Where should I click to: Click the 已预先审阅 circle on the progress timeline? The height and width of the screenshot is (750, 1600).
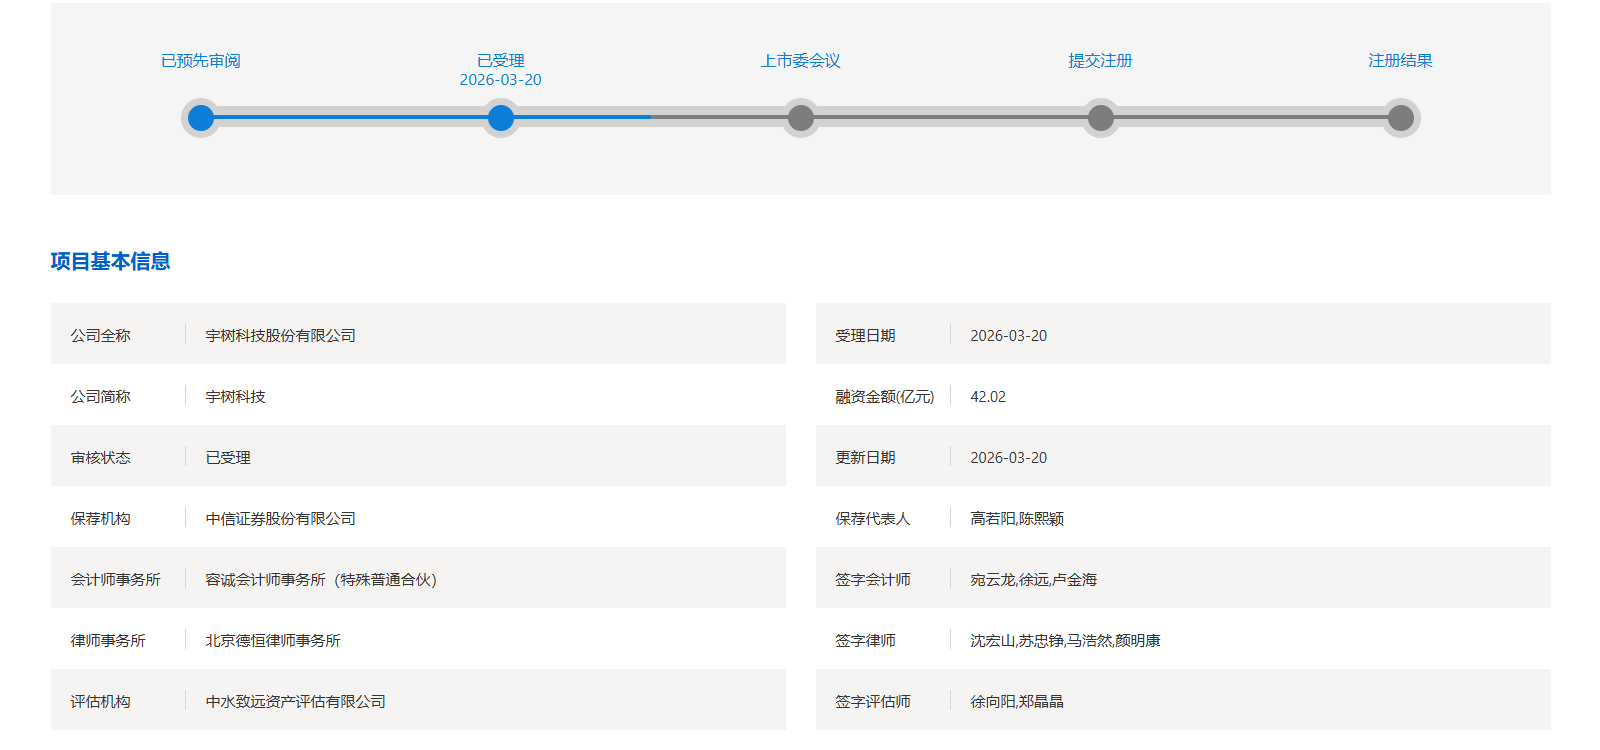(x=201, y=118)
